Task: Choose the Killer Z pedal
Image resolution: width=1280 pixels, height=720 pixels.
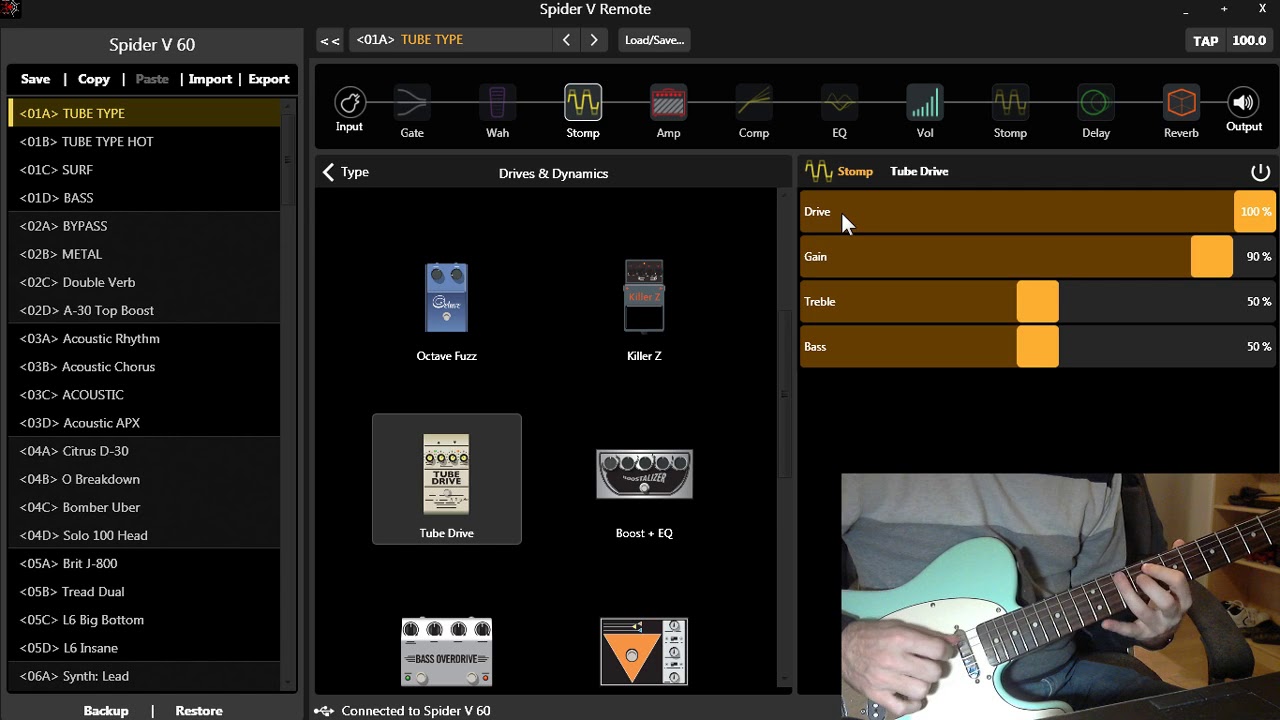Action: pyautogui.click(x=644, y=312)
